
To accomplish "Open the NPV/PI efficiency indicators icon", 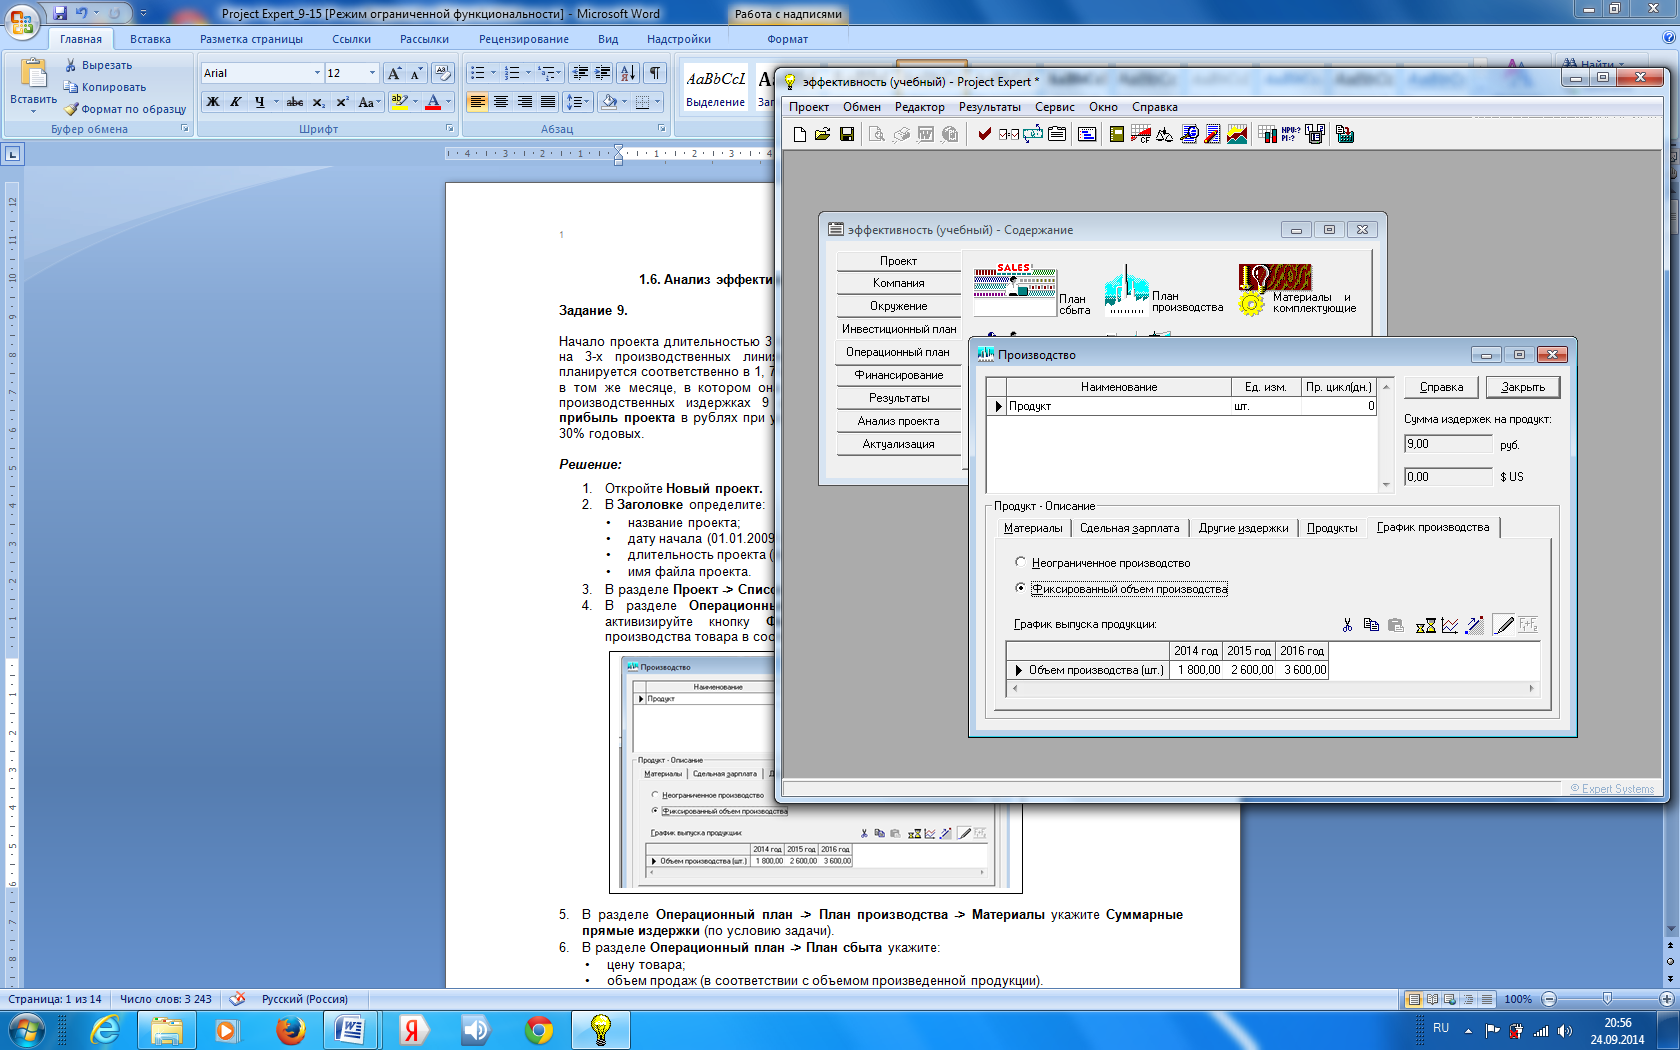I will (x=1291, y=134).
